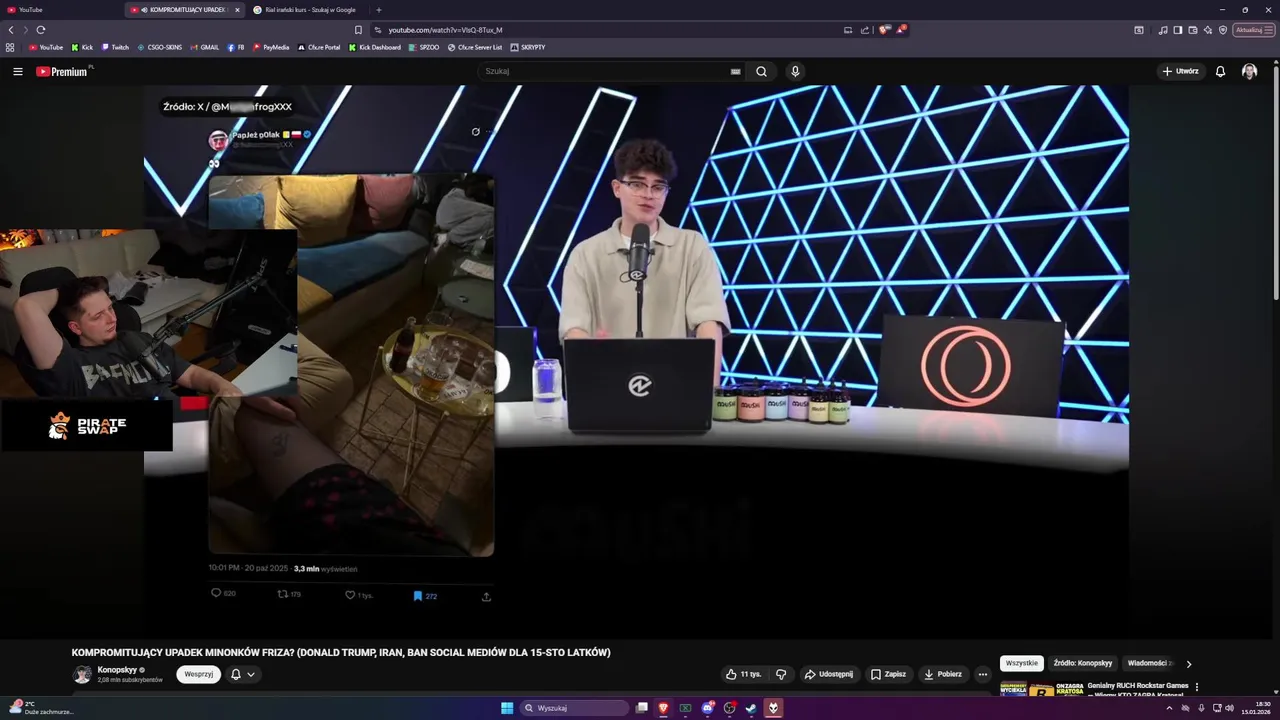Click the Brave Shields lion icon
Viewport: 1280px width, 720px height.
coord(884,30)
